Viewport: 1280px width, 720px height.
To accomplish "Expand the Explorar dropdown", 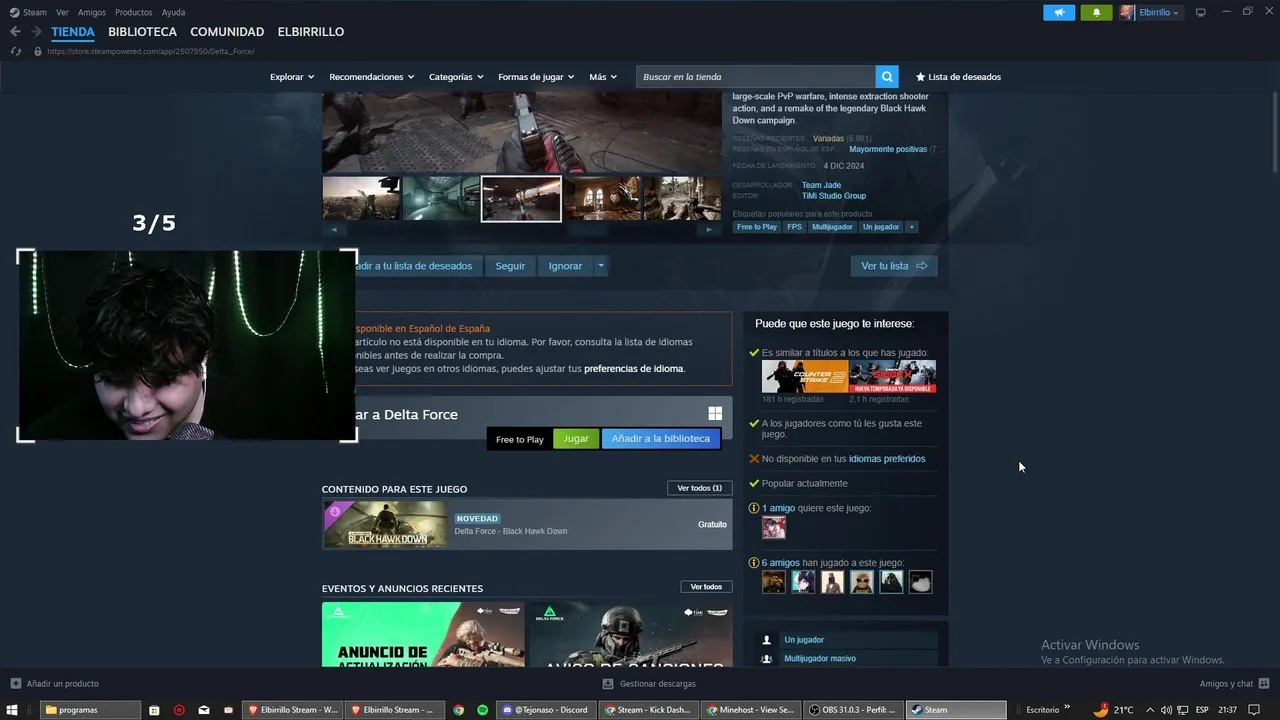I will tap(292, 77).
